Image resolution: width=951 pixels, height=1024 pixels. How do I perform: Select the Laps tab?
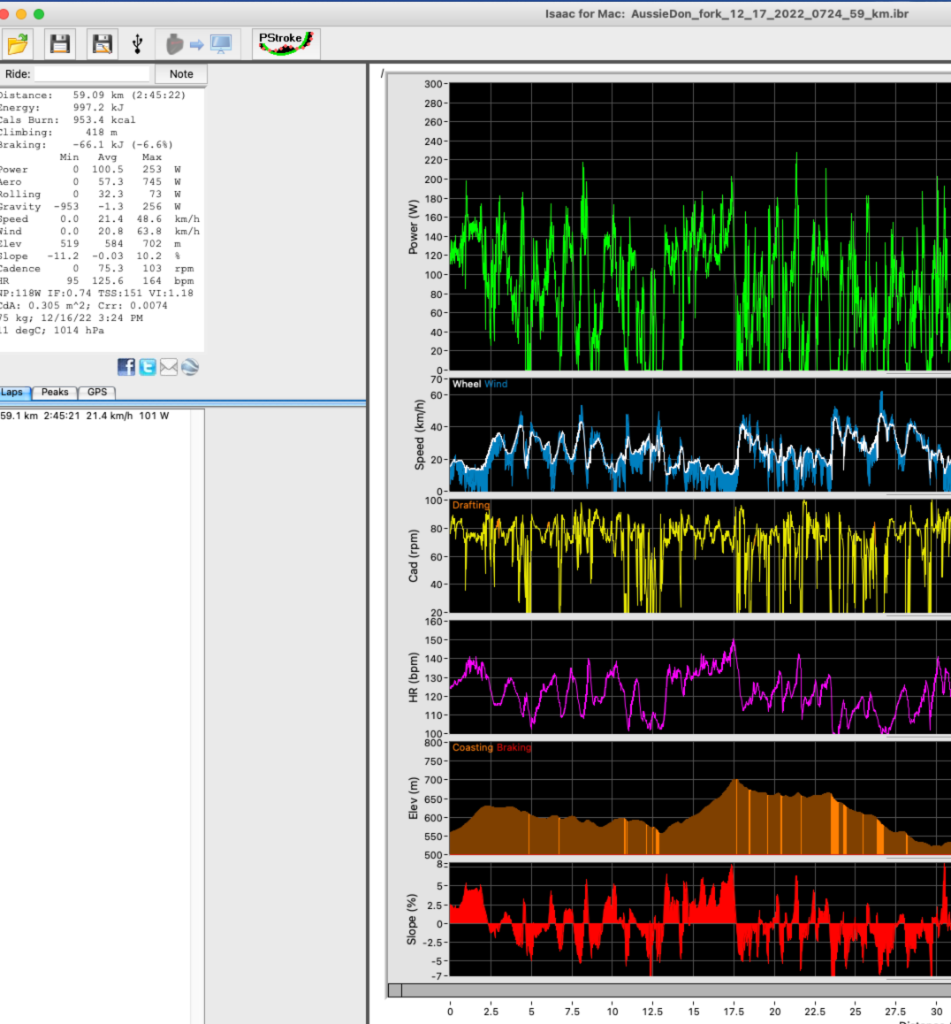point(14,393)
